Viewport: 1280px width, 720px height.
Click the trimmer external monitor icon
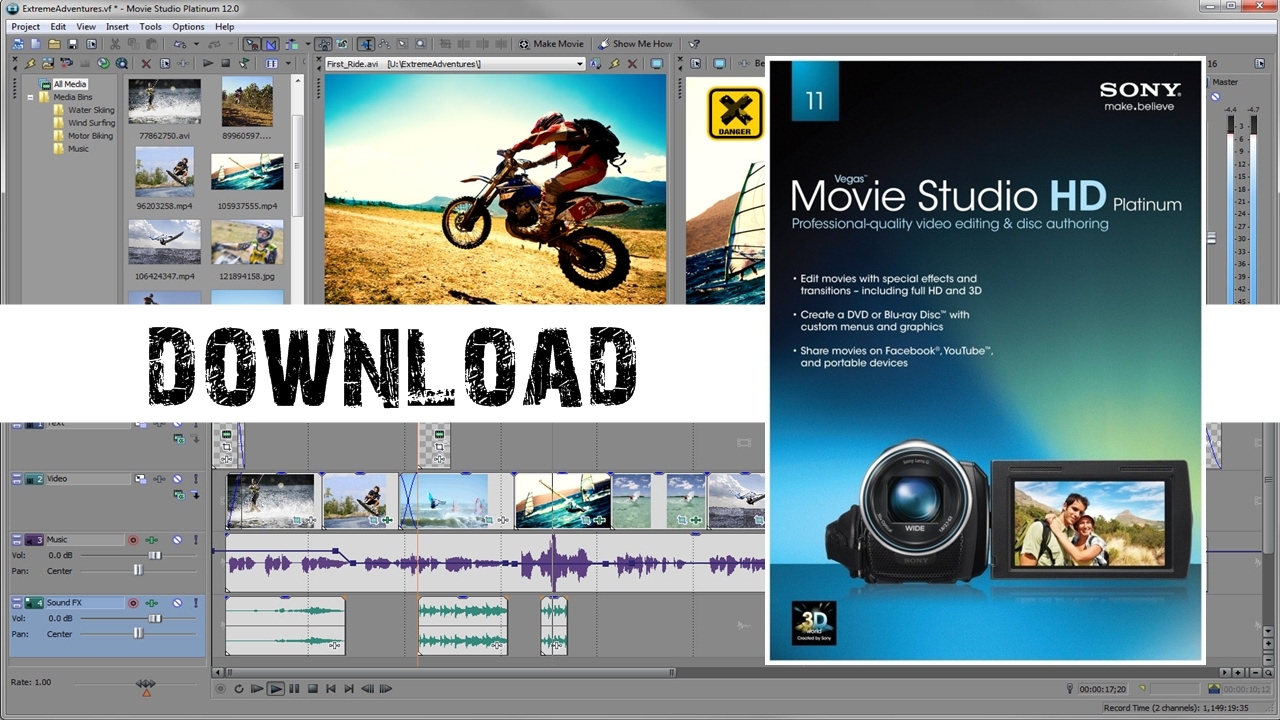(x=656, y=63)
